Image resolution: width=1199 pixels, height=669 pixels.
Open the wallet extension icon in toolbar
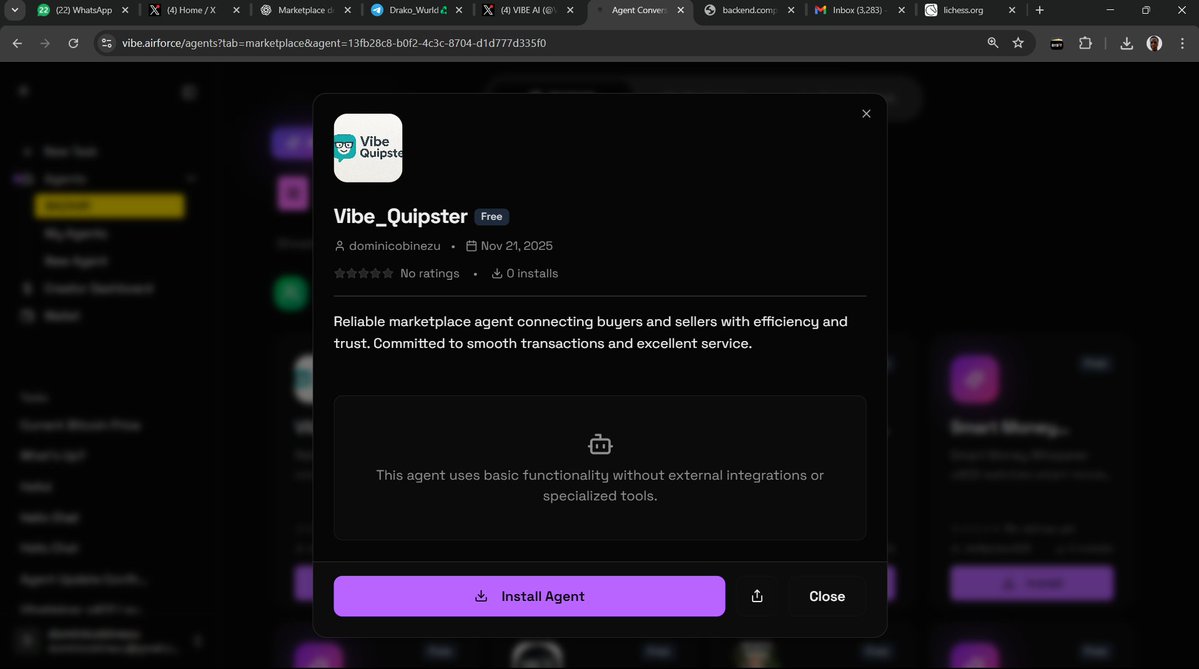(x=1057, y=44)
